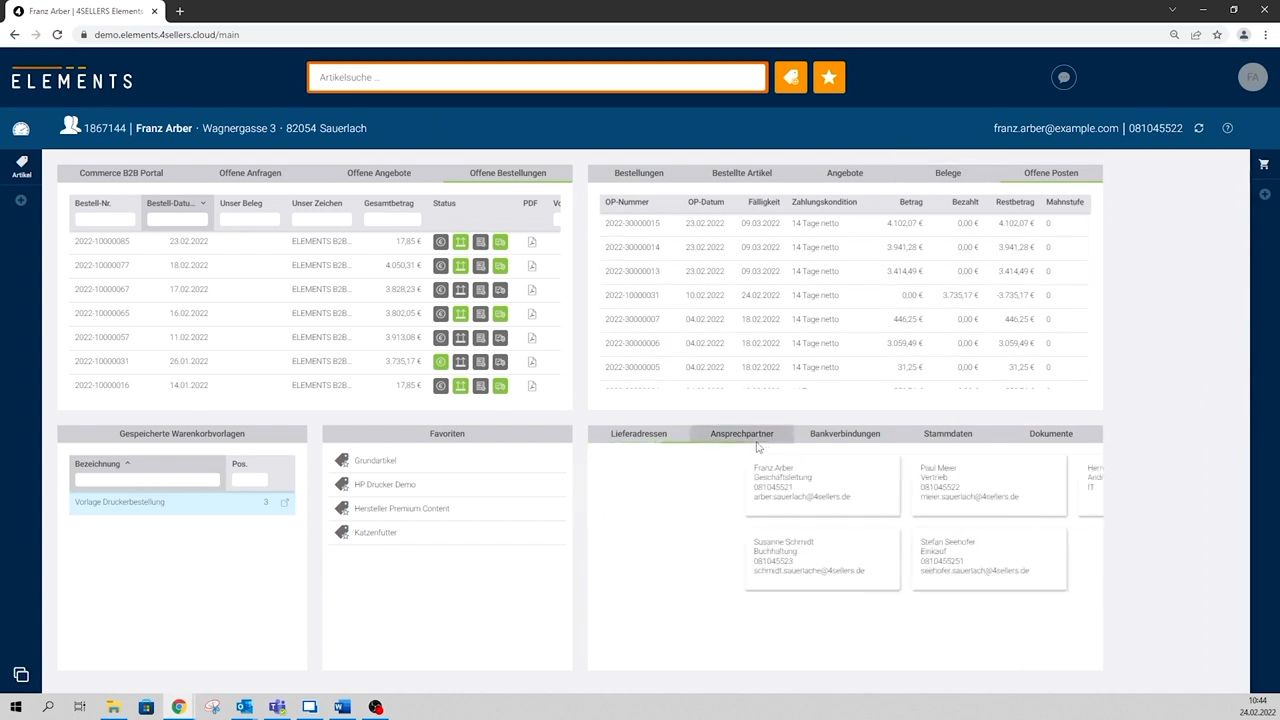This screenshot has width=1280, height=720.
Task: Switch to the Bankverbindungen tab
Action: [x=845, y=434]
